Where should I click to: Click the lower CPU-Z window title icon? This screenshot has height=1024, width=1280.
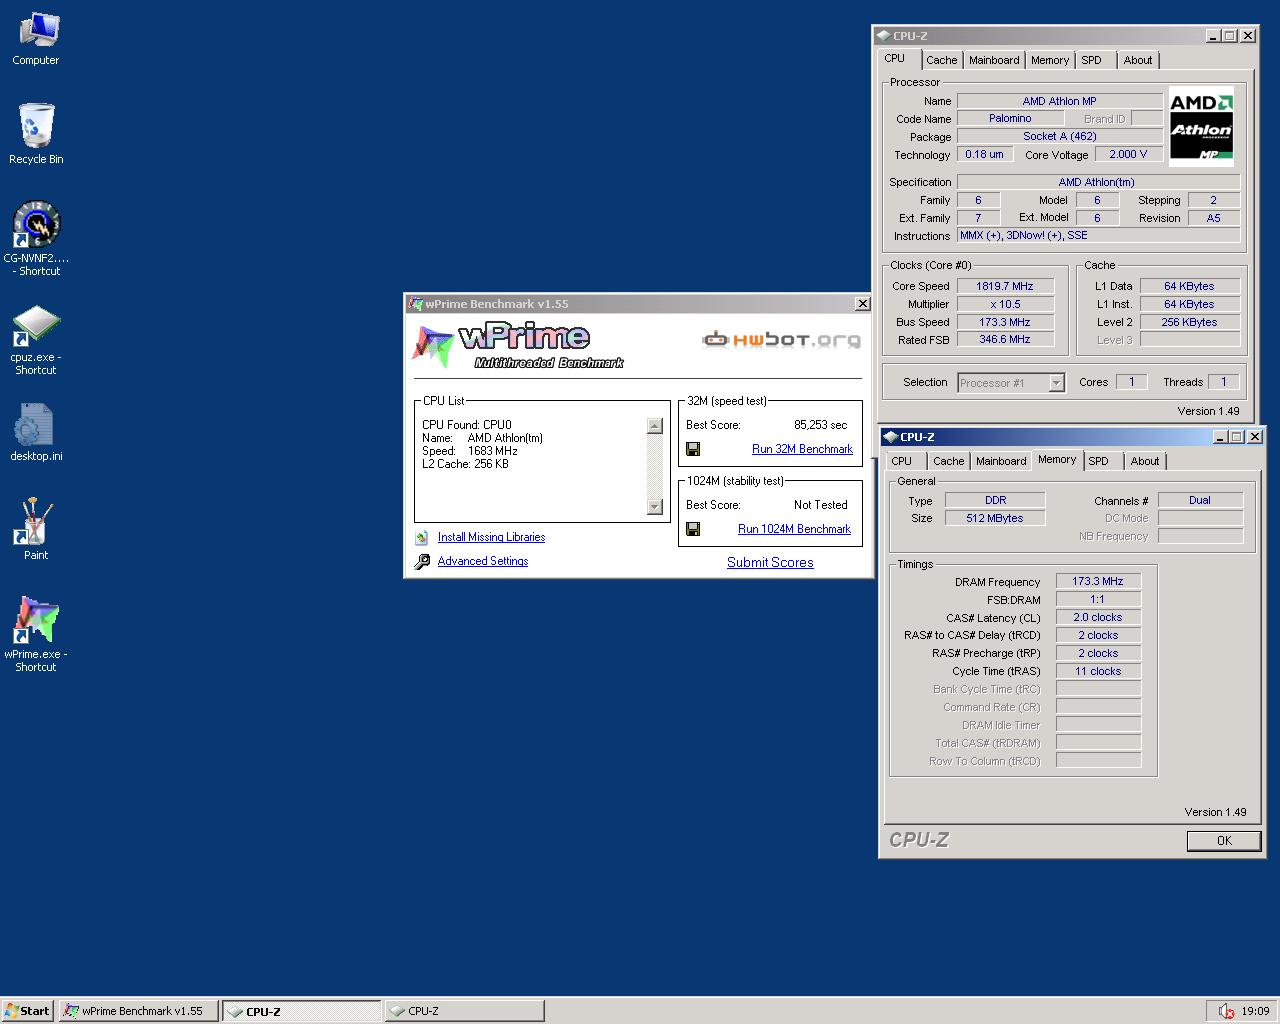tap(891, 437)
